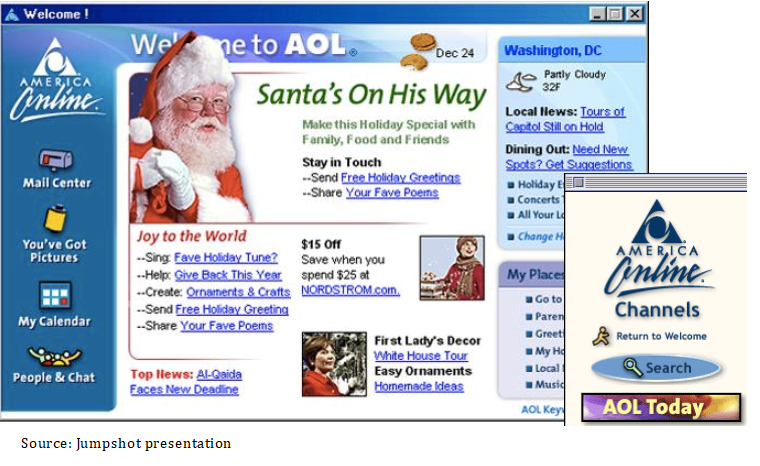This screenshot has height=466, width=760.
Task: Open You've Got Pictures film roll icon
Action: click(x=55, y=219)
